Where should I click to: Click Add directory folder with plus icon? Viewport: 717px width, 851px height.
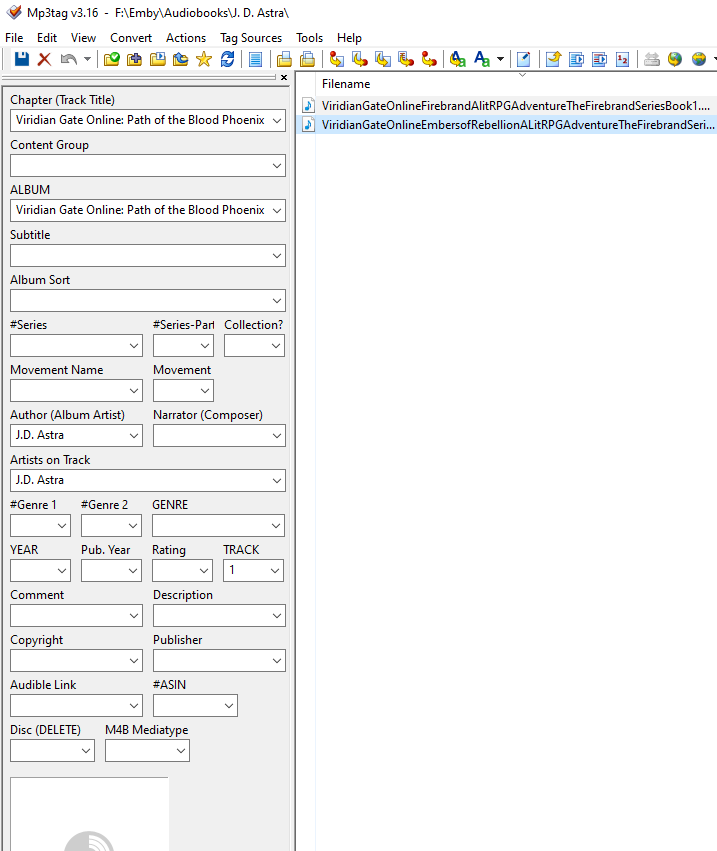point(134,59)
